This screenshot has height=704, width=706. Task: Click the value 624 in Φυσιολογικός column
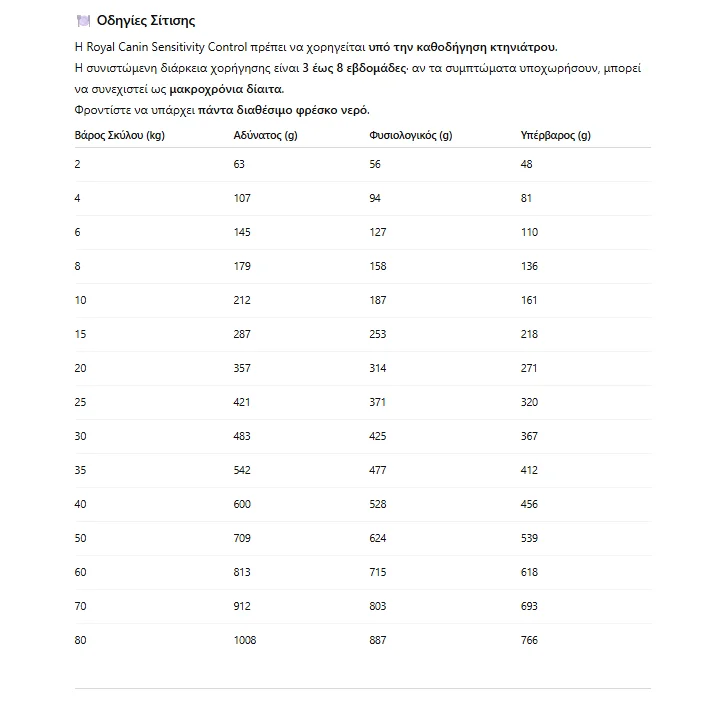click(x=378, y=538)
